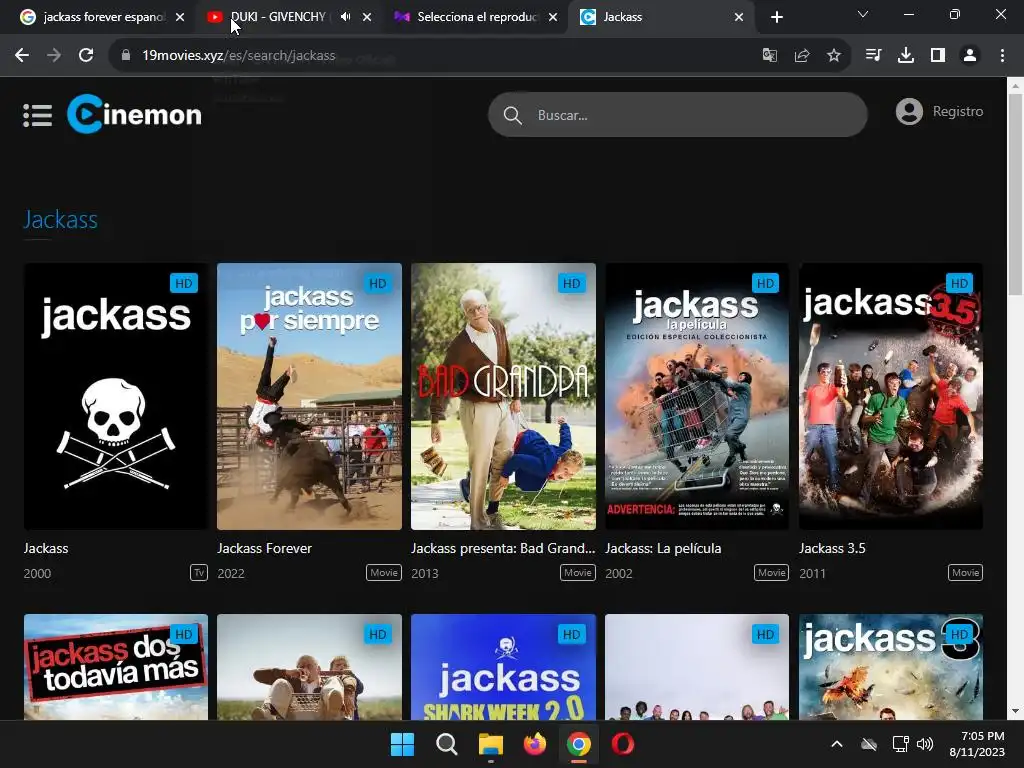The width and height of the screenshot is (1024, 768).
Task: Click the Jackass title under the skull poster
Action: (46, 549)
